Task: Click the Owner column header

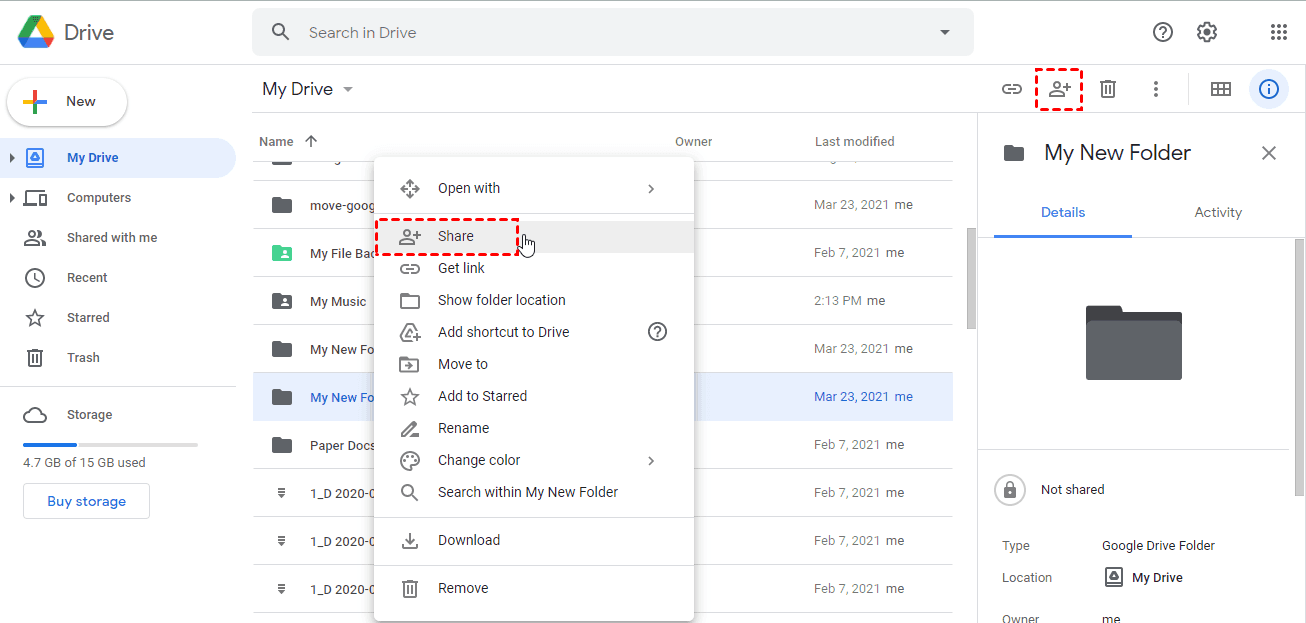Action: click(x=694, y=142)
